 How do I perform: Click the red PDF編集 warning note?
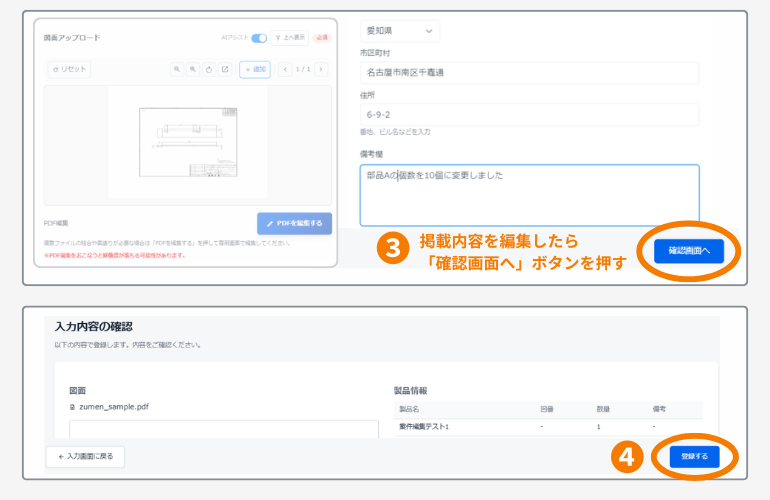tap(115, 255)
